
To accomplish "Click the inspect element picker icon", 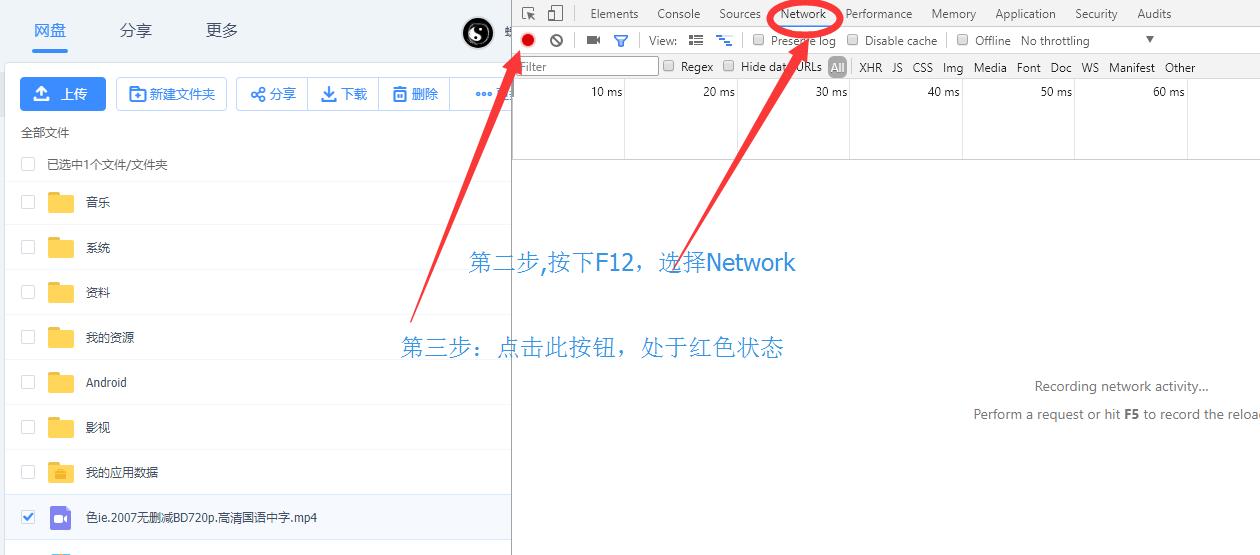I will pyautogui.click(x=529, y=14).
